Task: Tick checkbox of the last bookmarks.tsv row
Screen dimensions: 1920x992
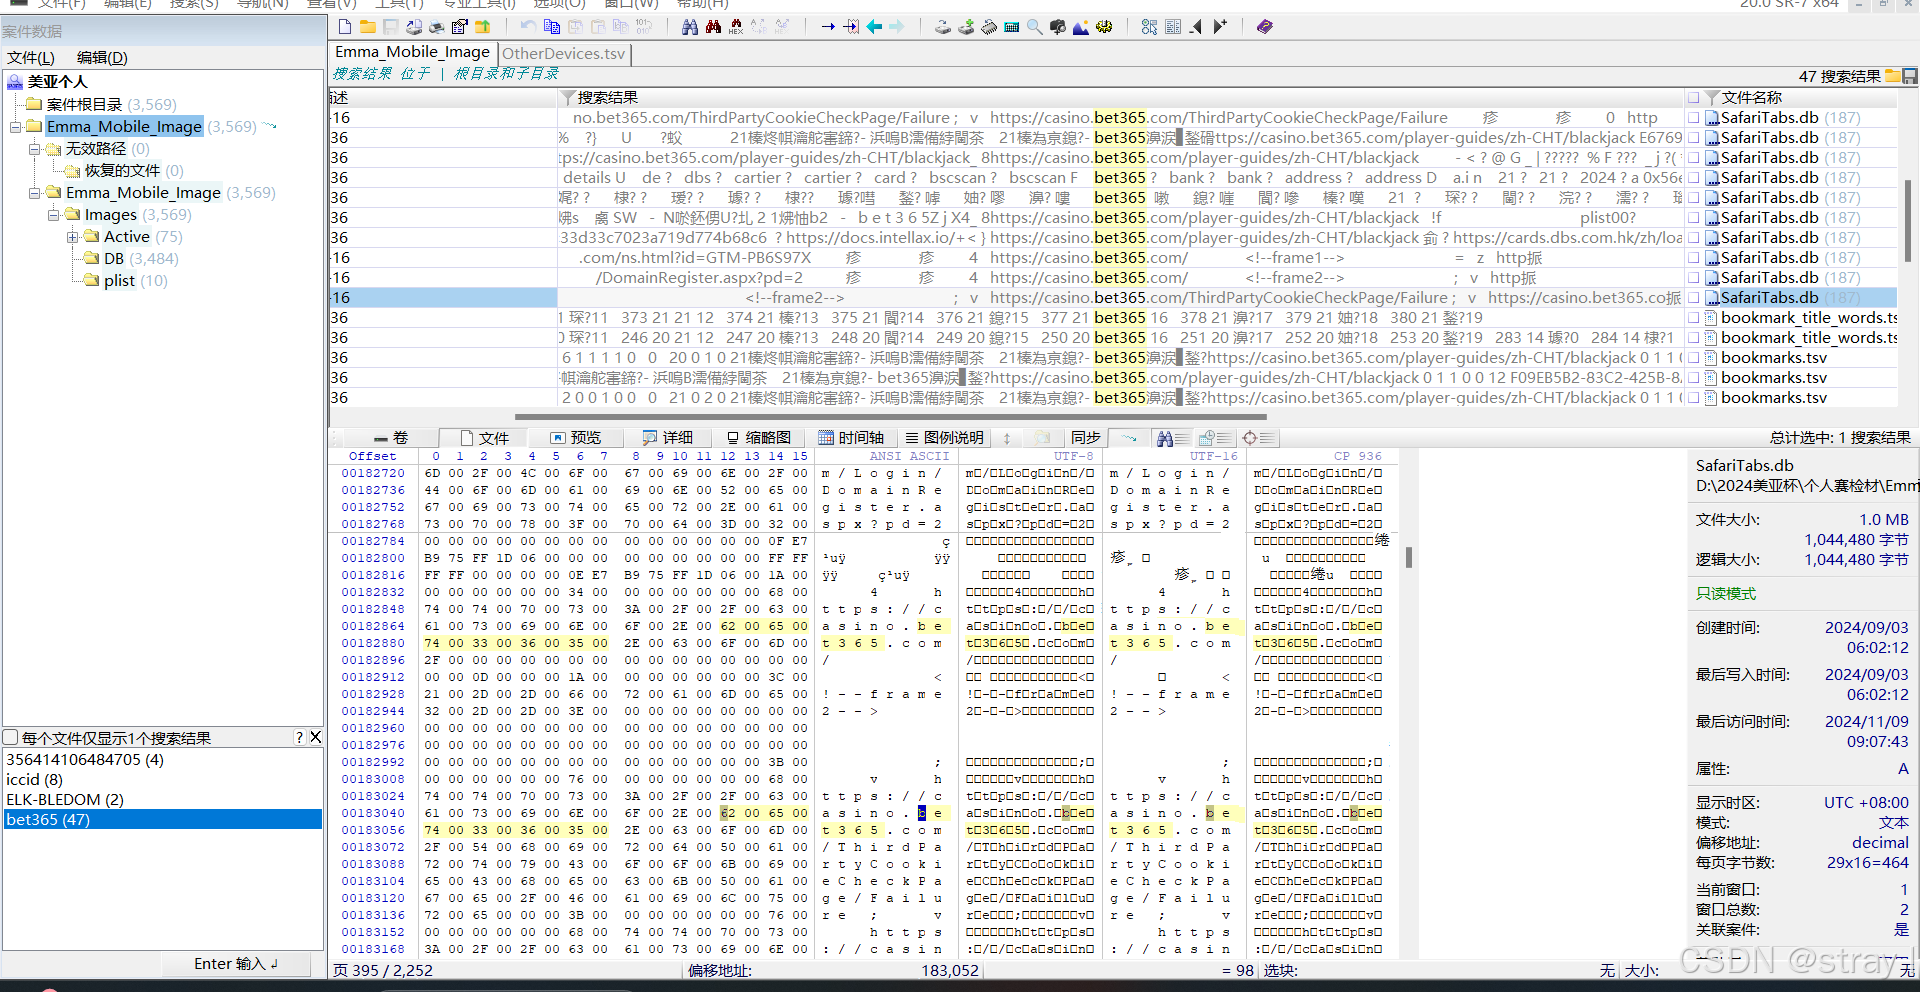Action: [x=1693, y=398]
